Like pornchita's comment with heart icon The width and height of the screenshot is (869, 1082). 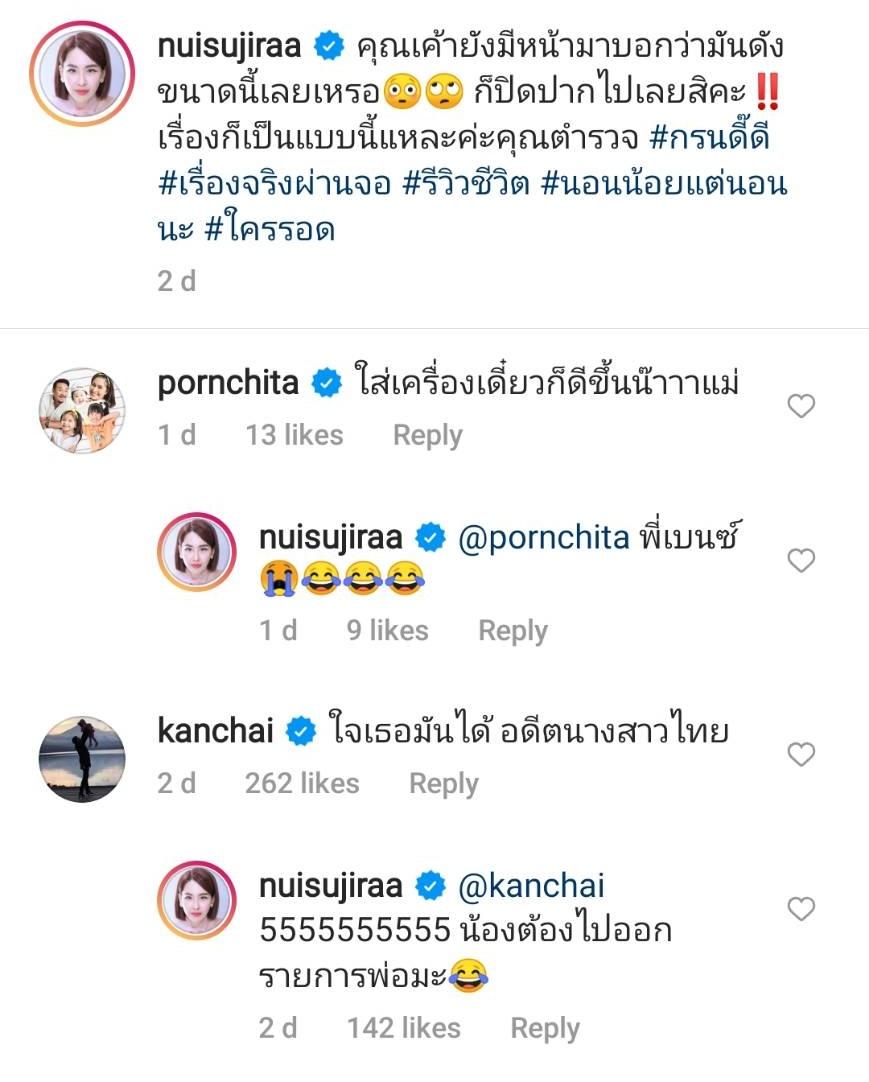pos(801,406)
